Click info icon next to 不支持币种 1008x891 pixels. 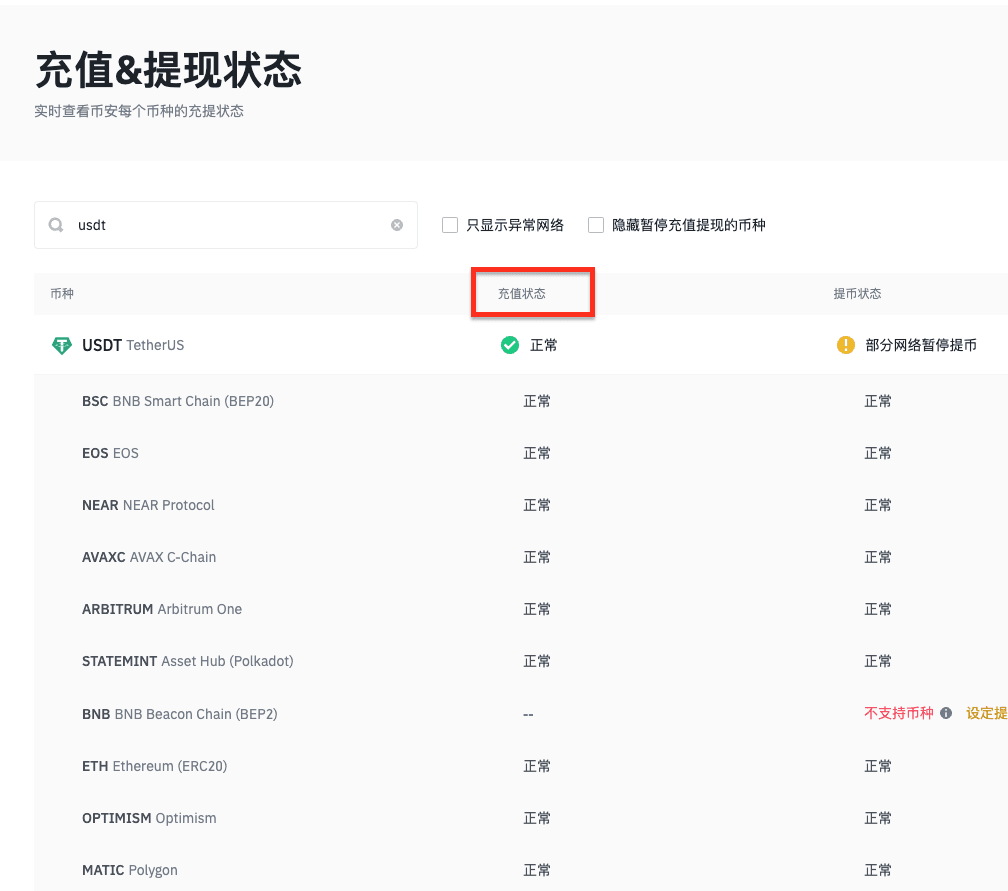tap(946, 713)
